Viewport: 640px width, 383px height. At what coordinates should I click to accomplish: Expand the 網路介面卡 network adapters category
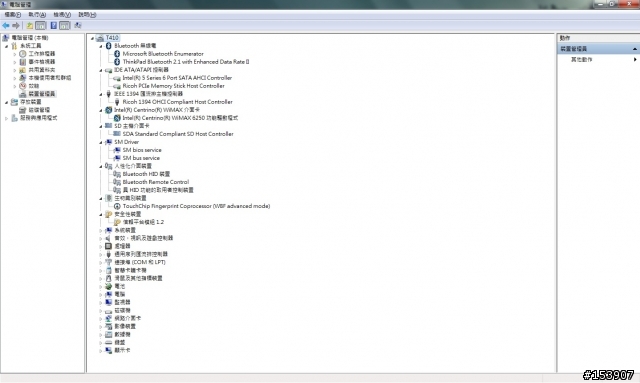(101, 318)
